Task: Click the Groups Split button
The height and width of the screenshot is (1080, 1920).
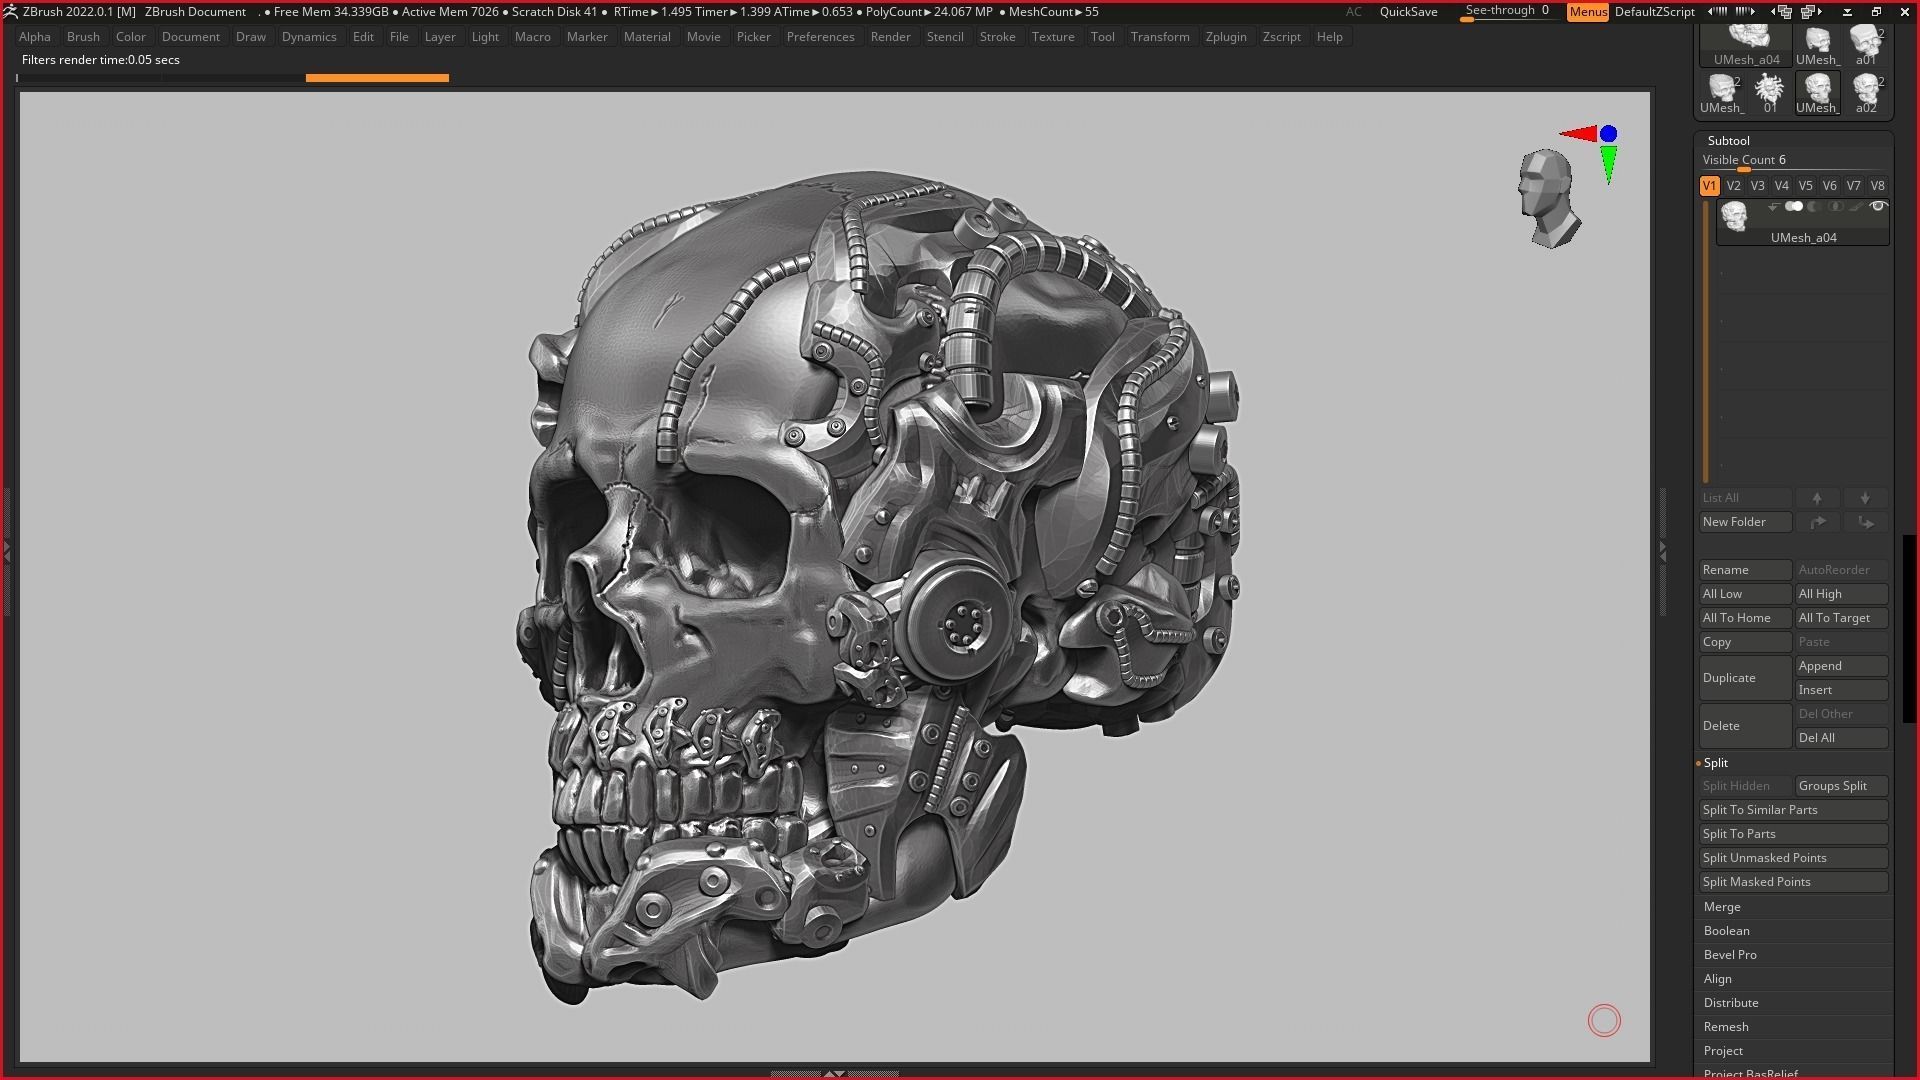Action: click(1841, 786)
